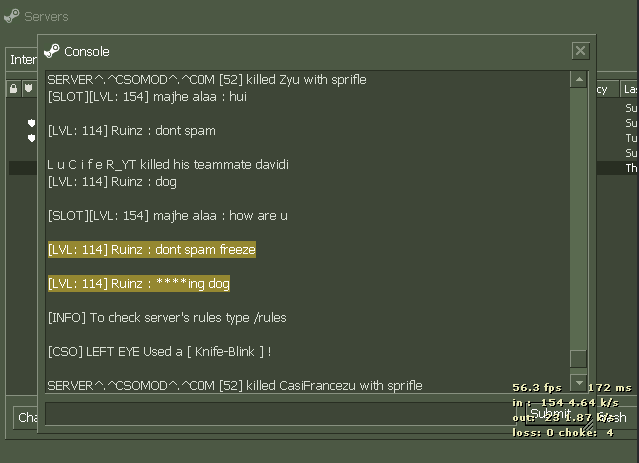
Task: Select the highlighted 'dont spam freeze' console line
Action: (x=151, y=250)
